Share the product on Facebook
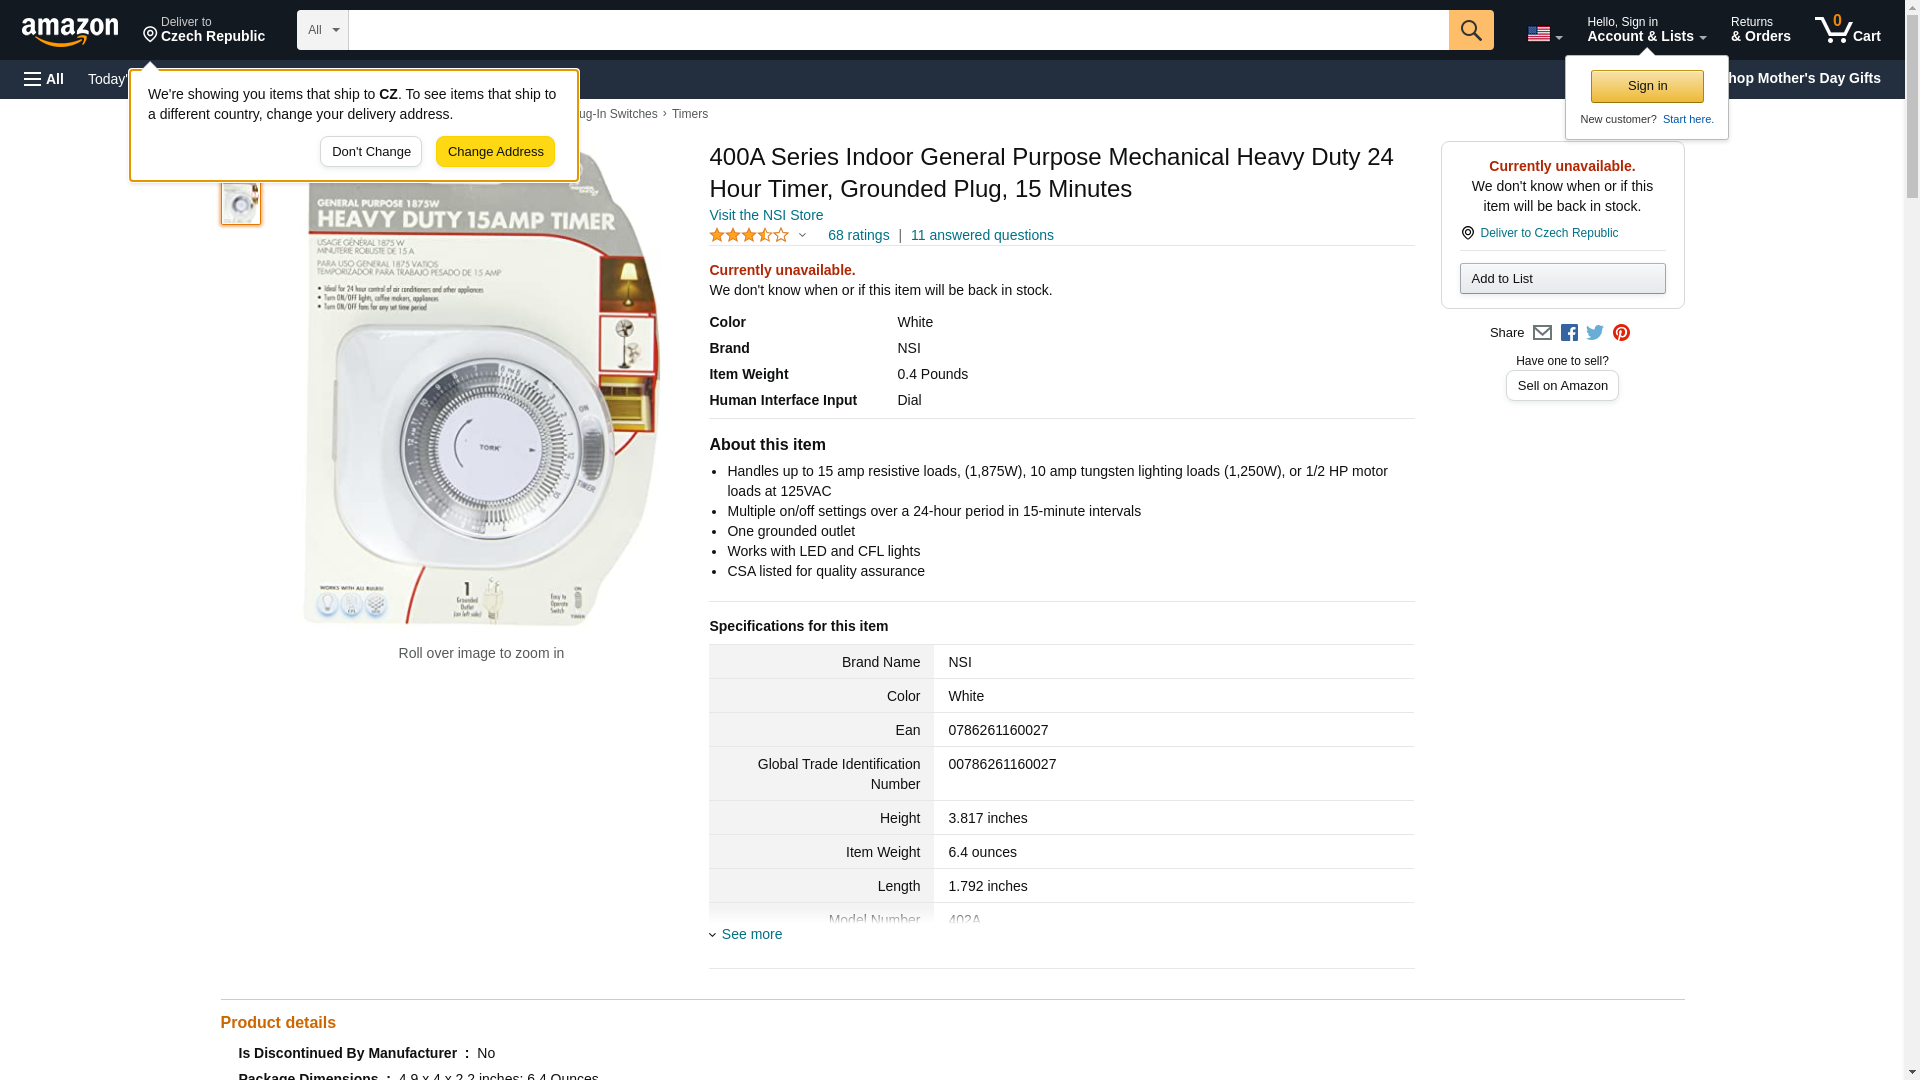 coord(1569,333)
